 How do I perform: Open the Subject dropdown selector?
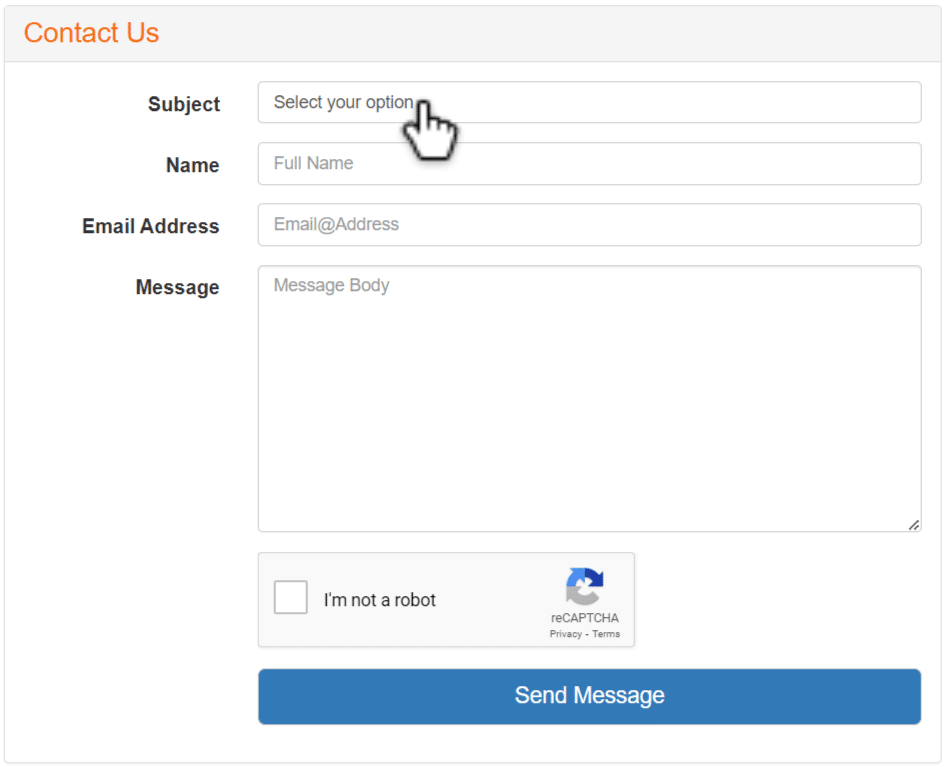pos(589,102)
